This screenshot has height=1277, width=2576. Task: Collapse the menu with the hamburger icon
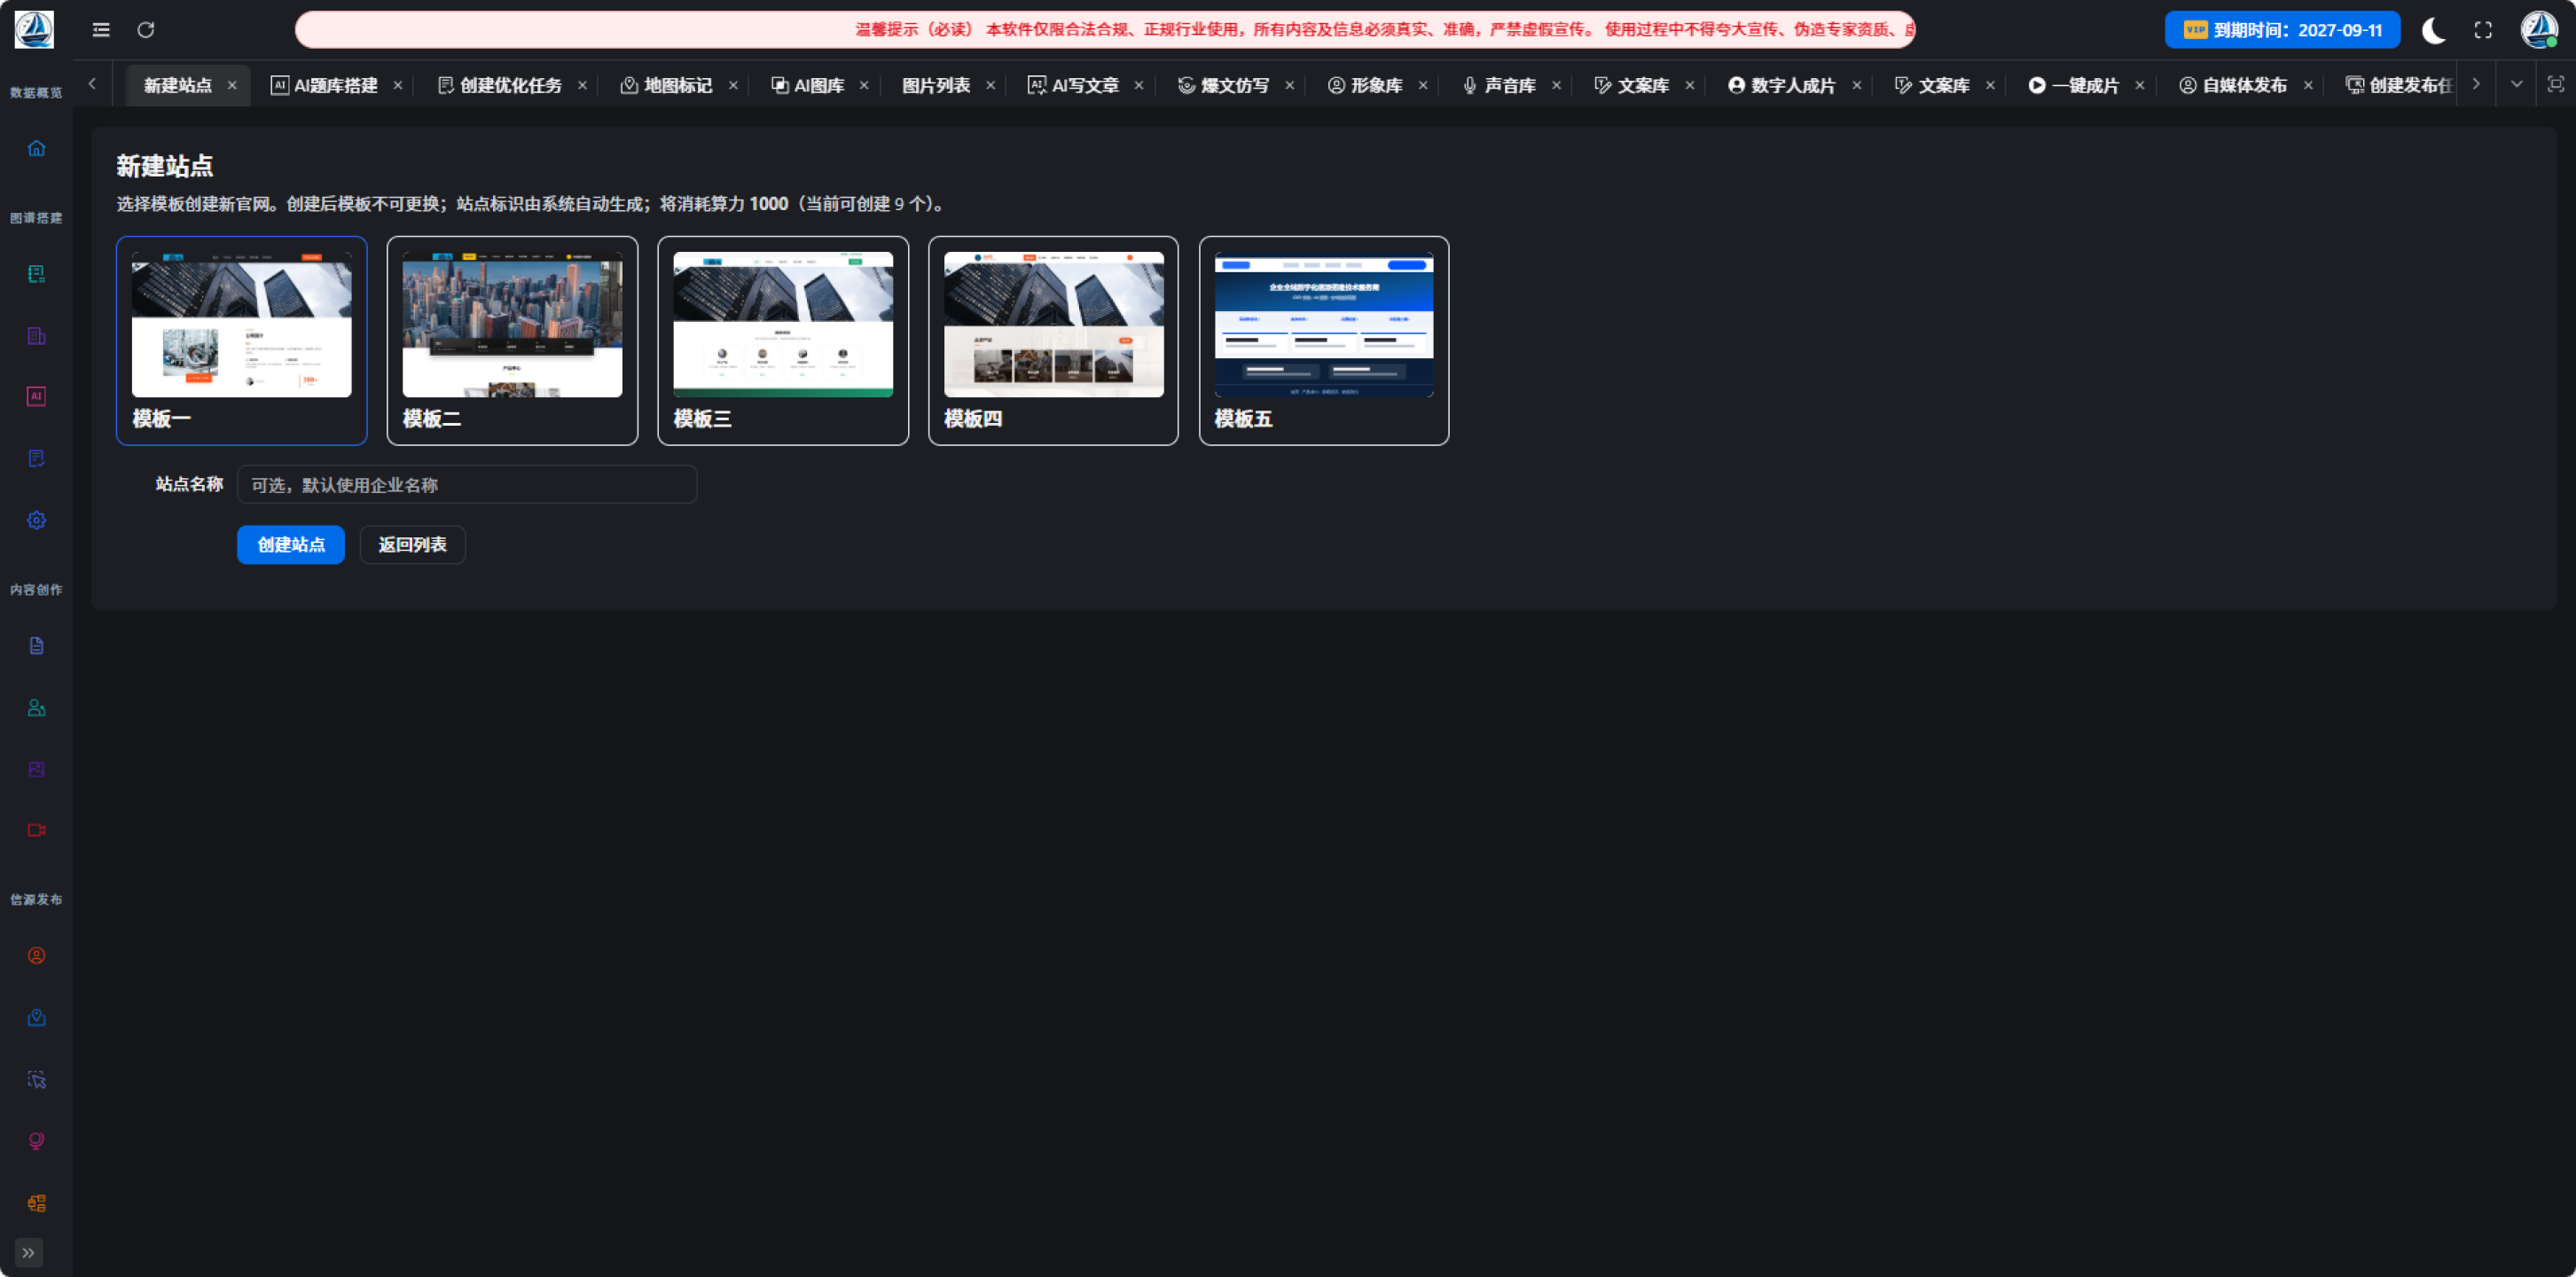tap(101, 30)
